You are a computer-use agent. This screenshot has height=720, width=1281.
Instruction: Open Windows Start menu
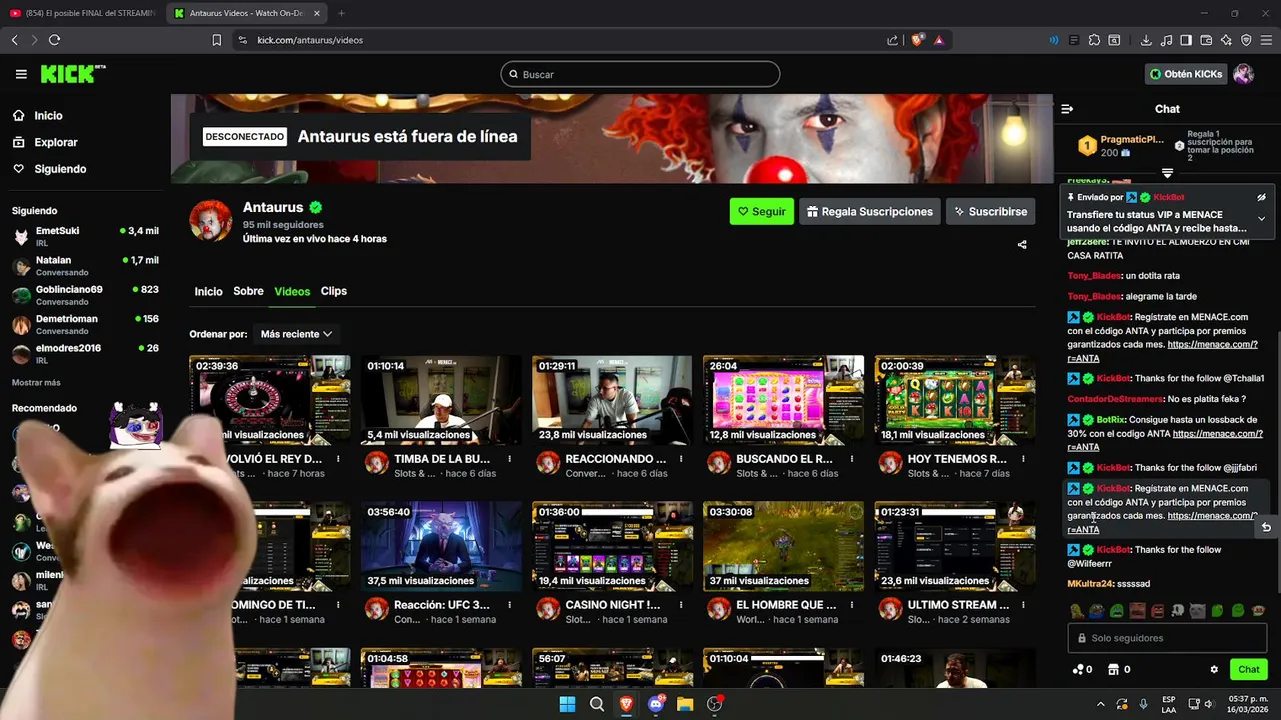point(567,704)
